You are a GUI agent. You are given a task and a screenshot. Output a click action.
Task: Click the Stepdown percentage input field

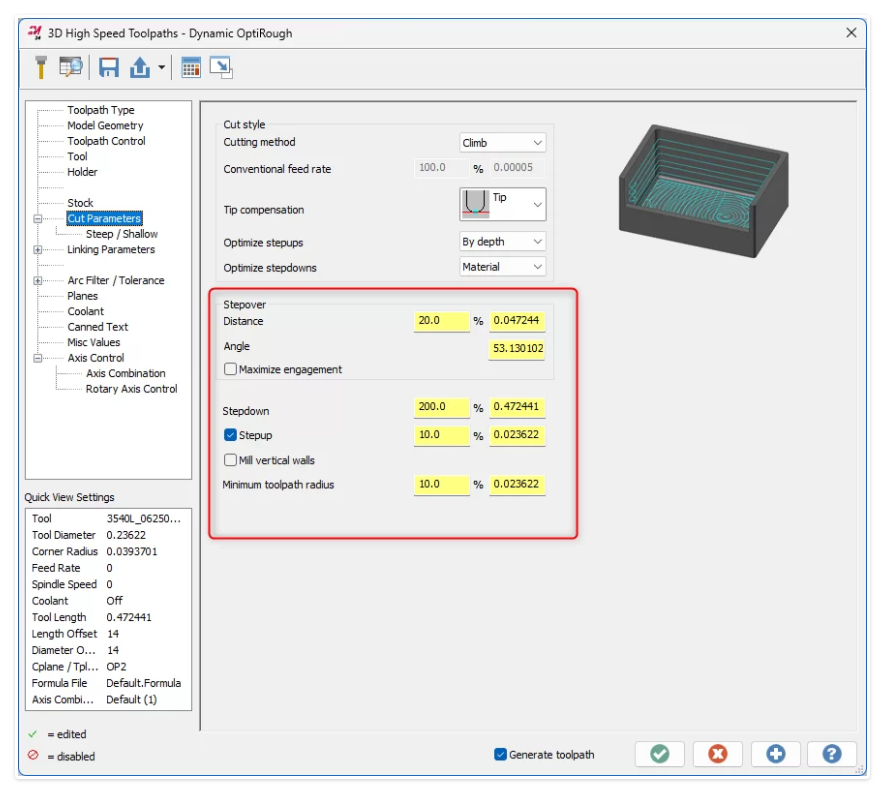click(x=440, y=408)
